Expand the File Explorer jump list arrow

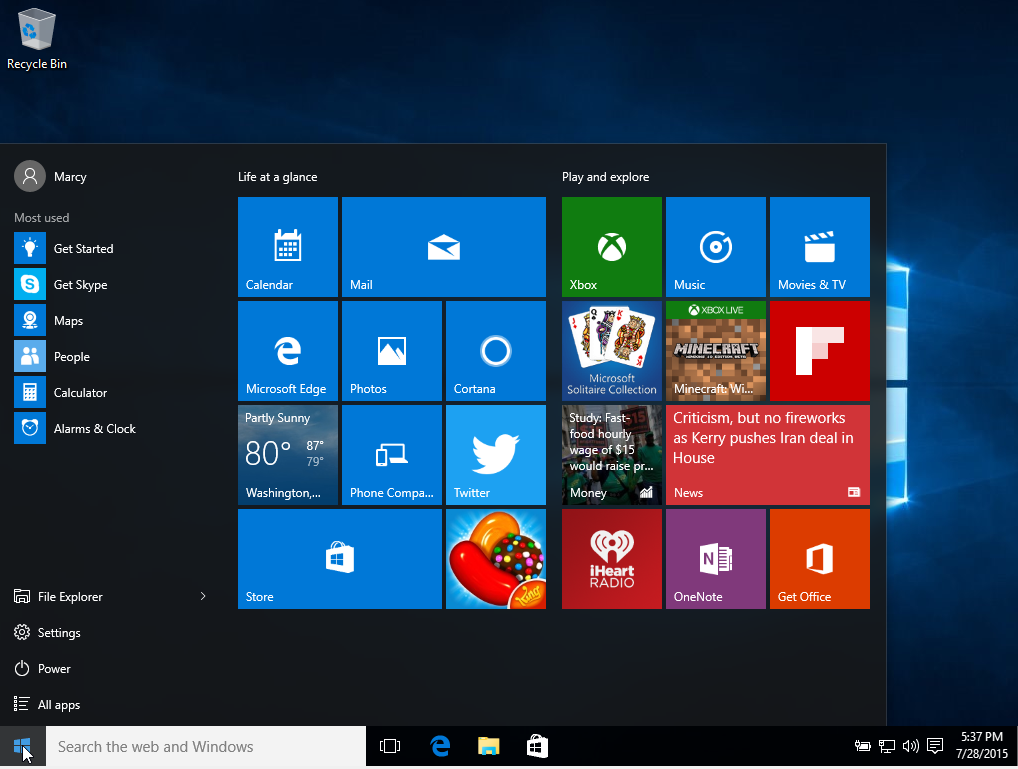(x=203, y=596)
